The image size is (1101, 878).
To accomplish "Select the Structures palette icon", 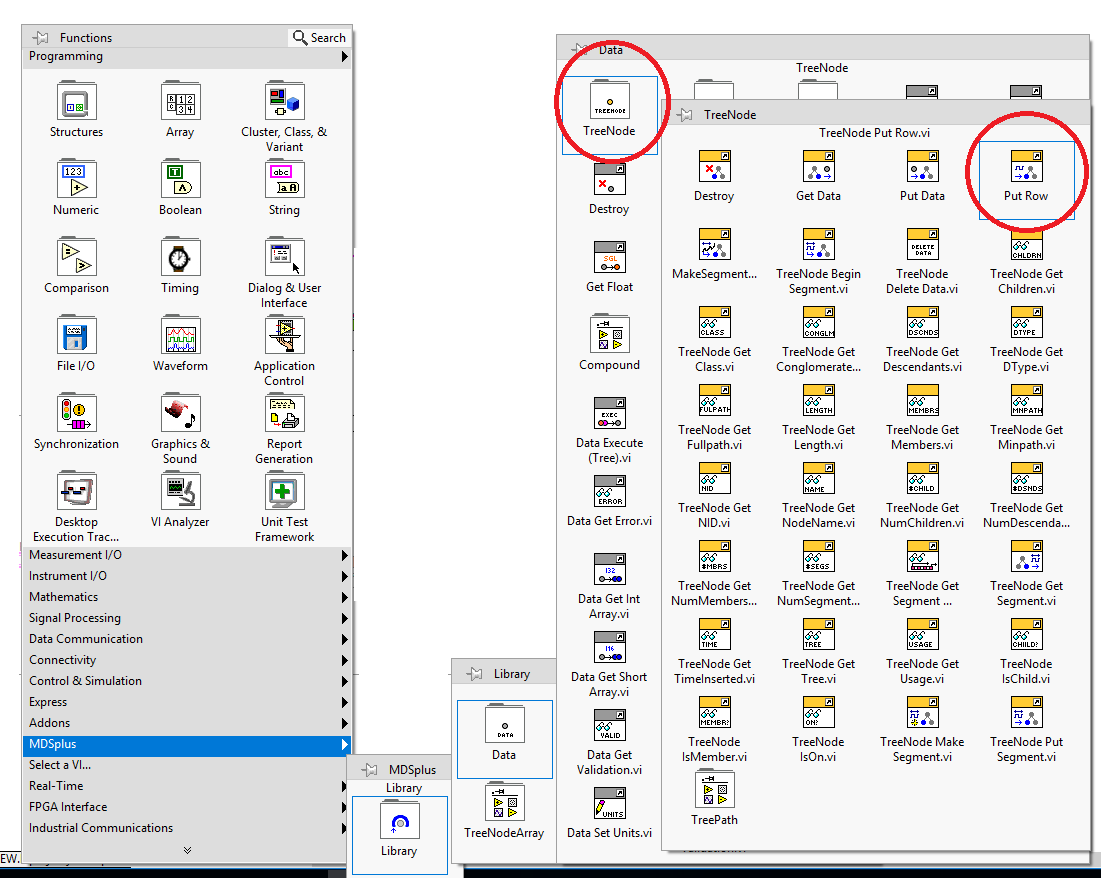I will tap(76, 102).
